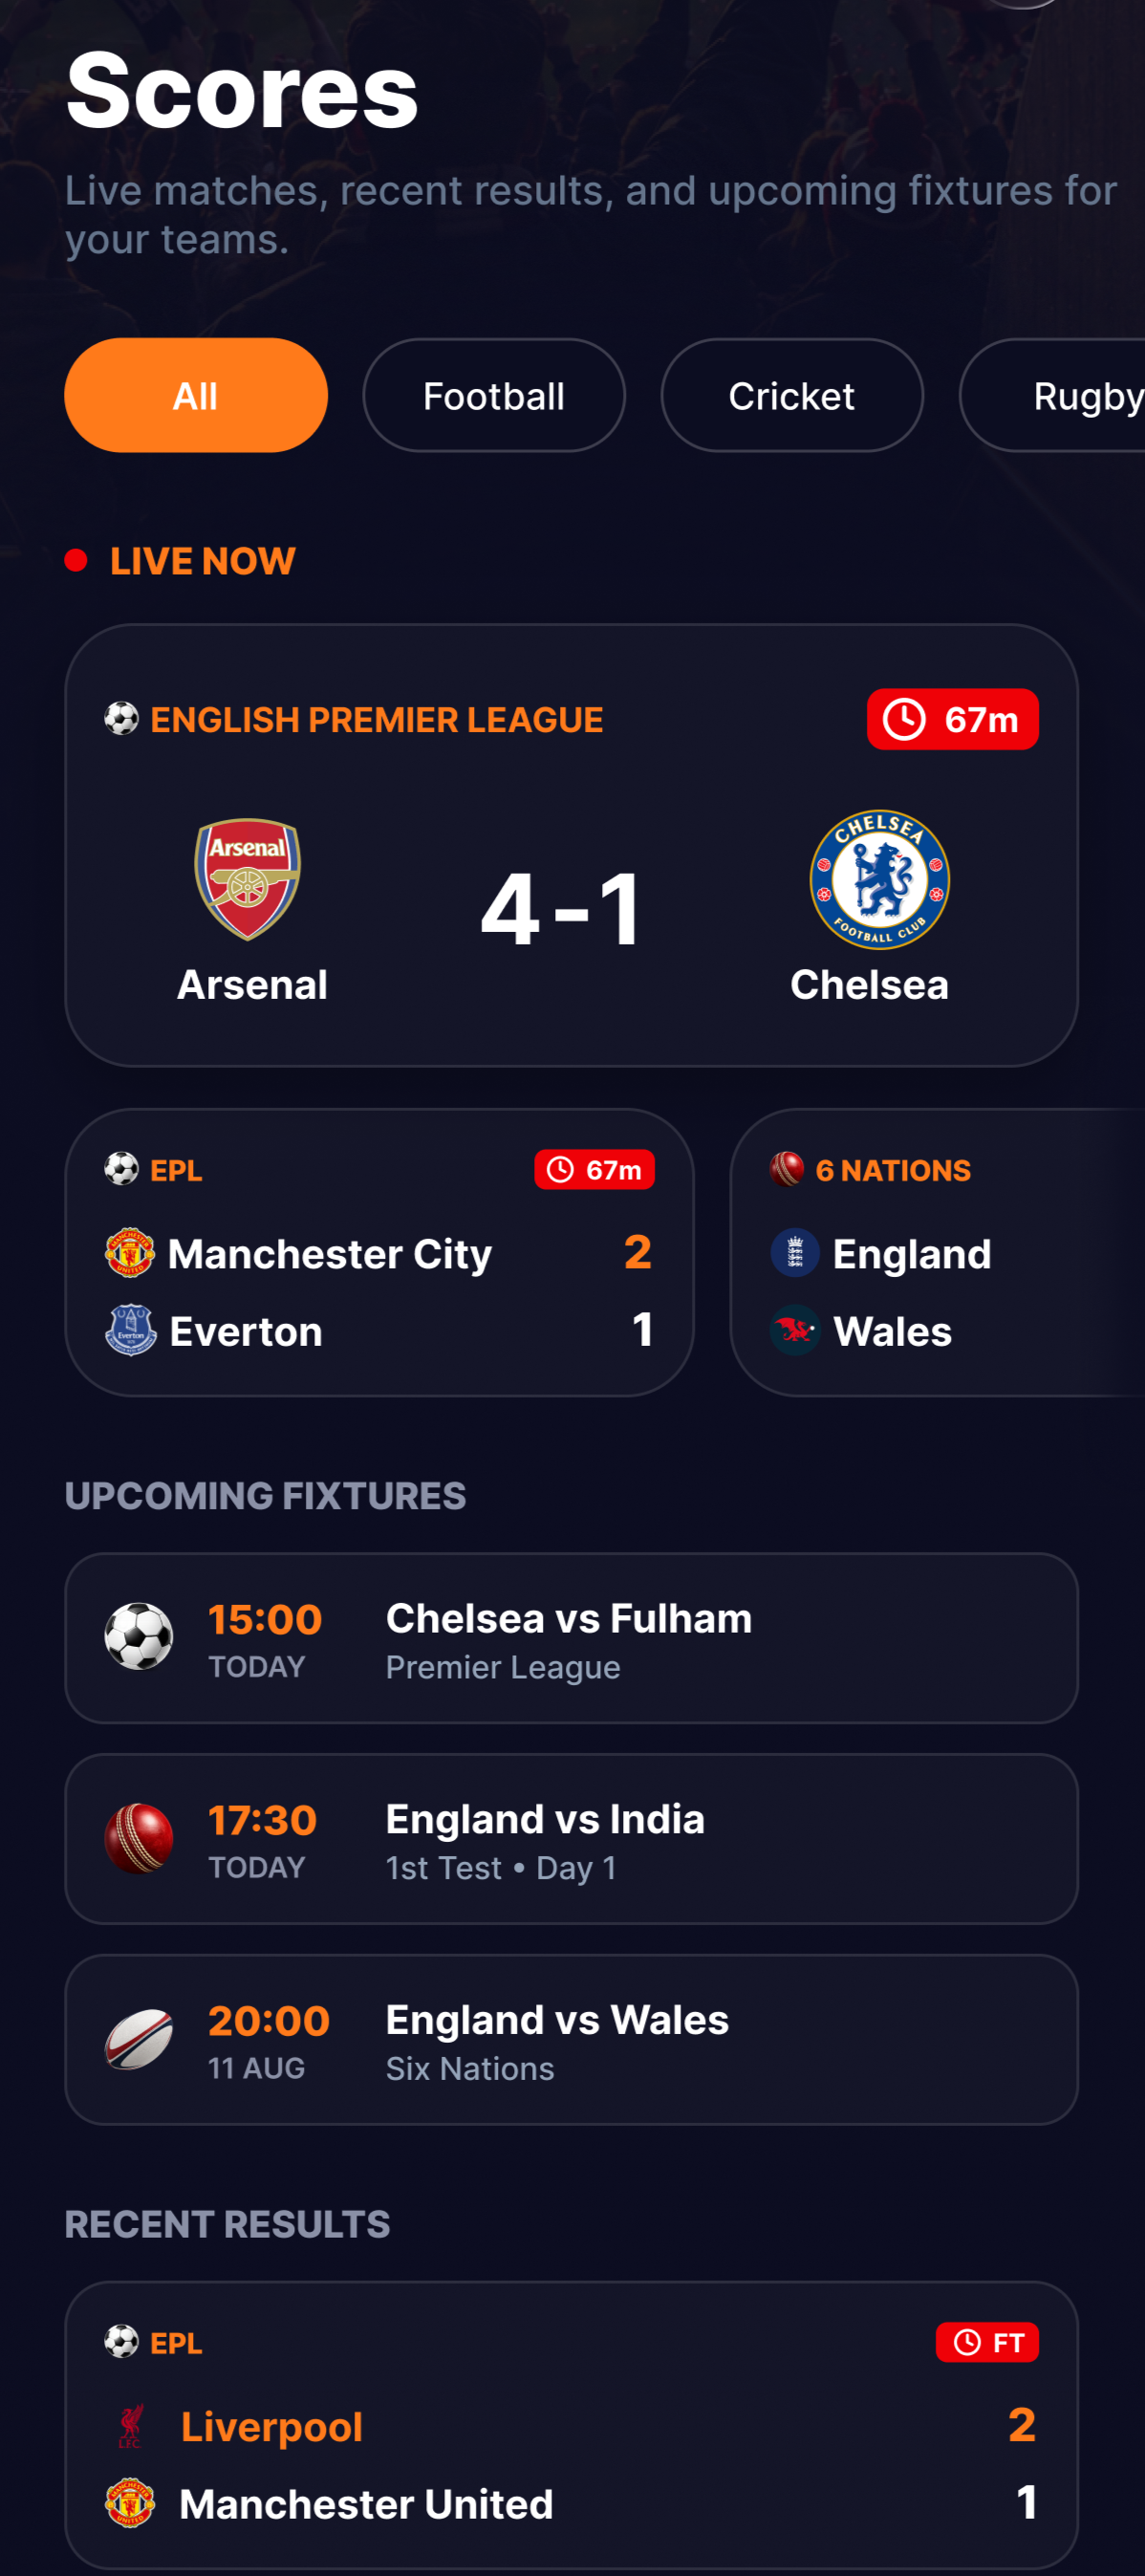Open the Chelsea vs Fulham fixture
The height and width of the screenshot is (2576, 1145).
(571, 1638)
